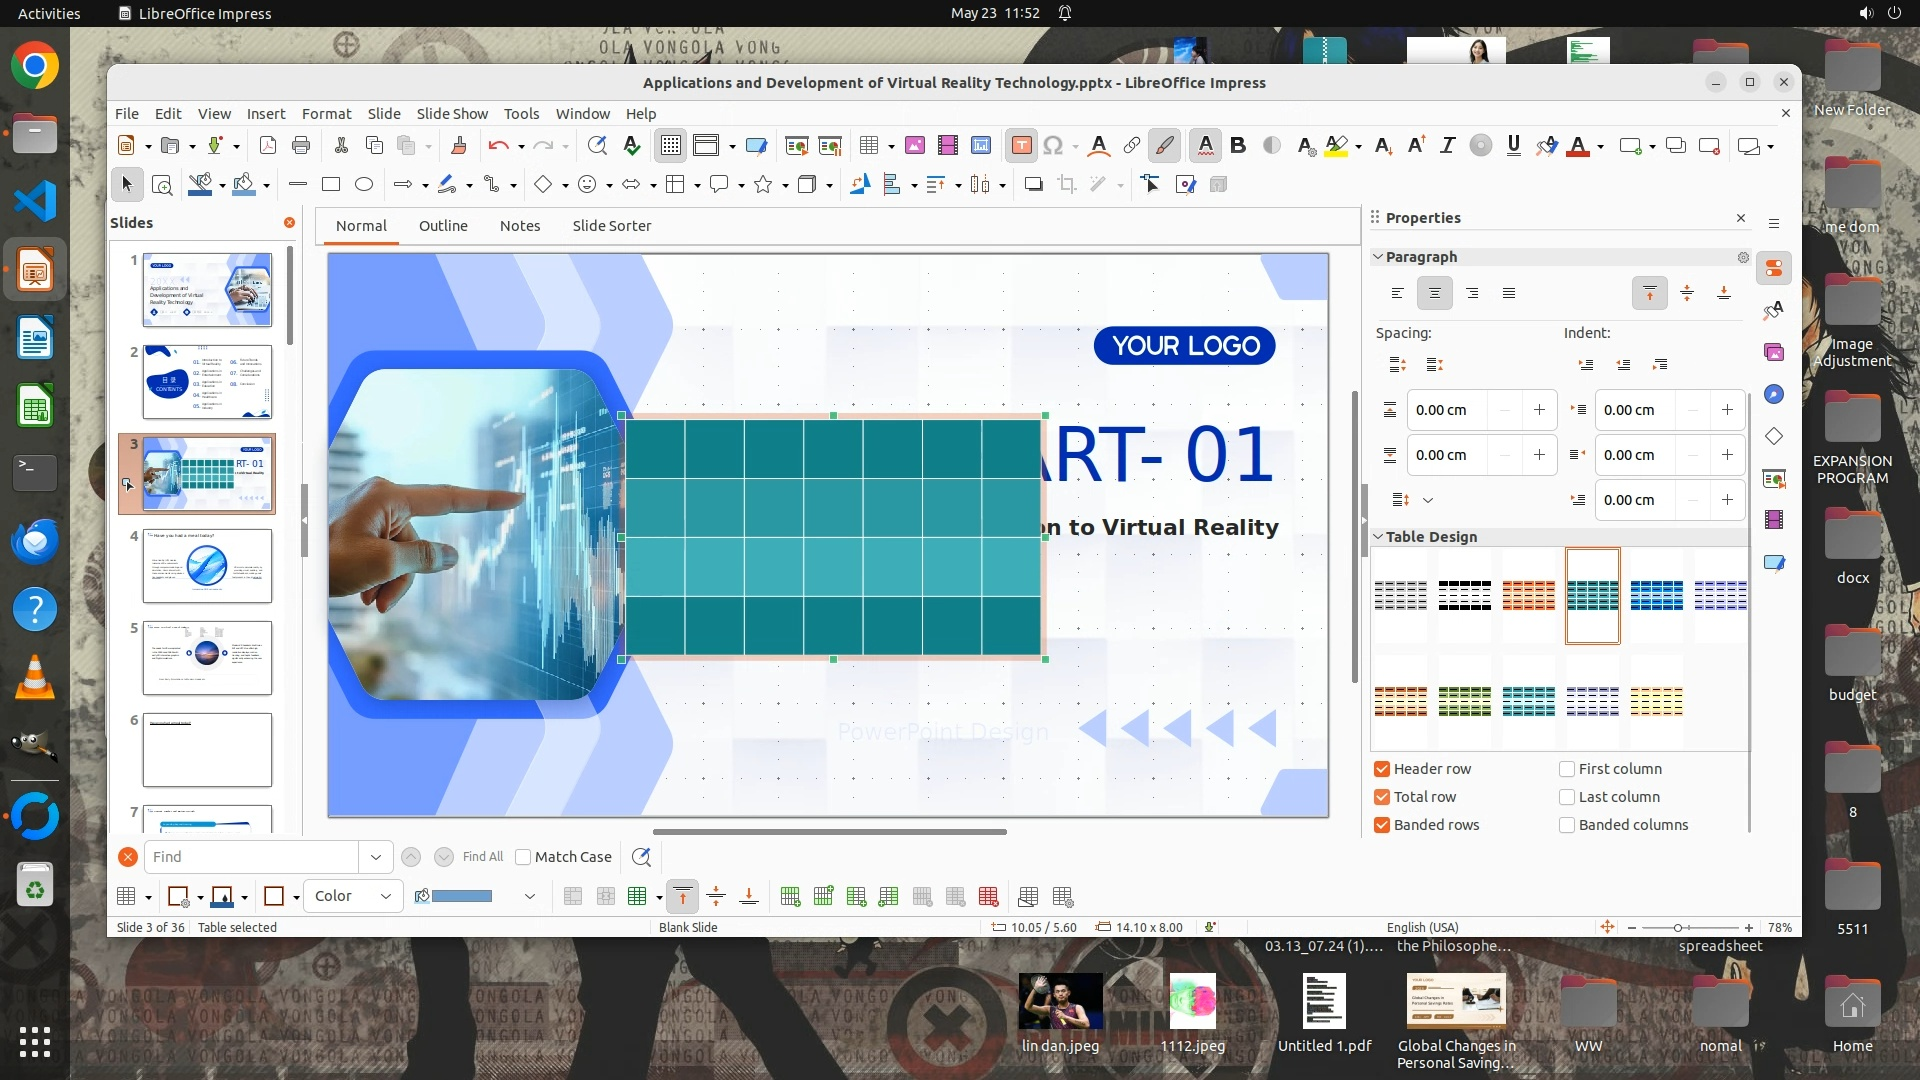
Task: Select the Rectangle shape tool
Action: coord(331,184)
